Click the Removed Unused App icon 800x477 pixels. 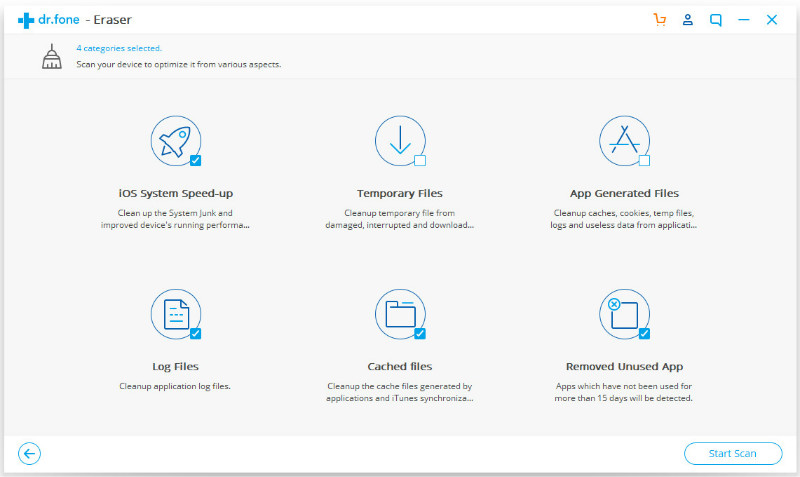tap(624, 314)
